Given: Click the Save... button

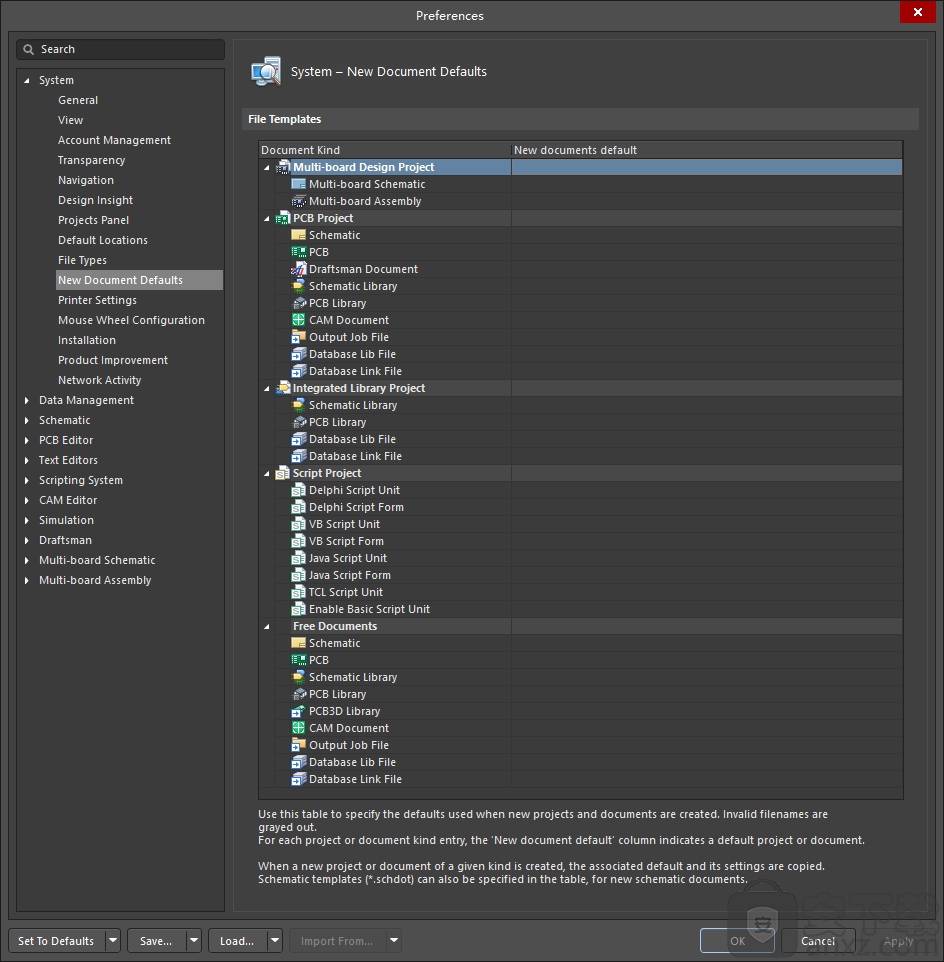Looking at the screenshot, I should [x=156, y=941].
